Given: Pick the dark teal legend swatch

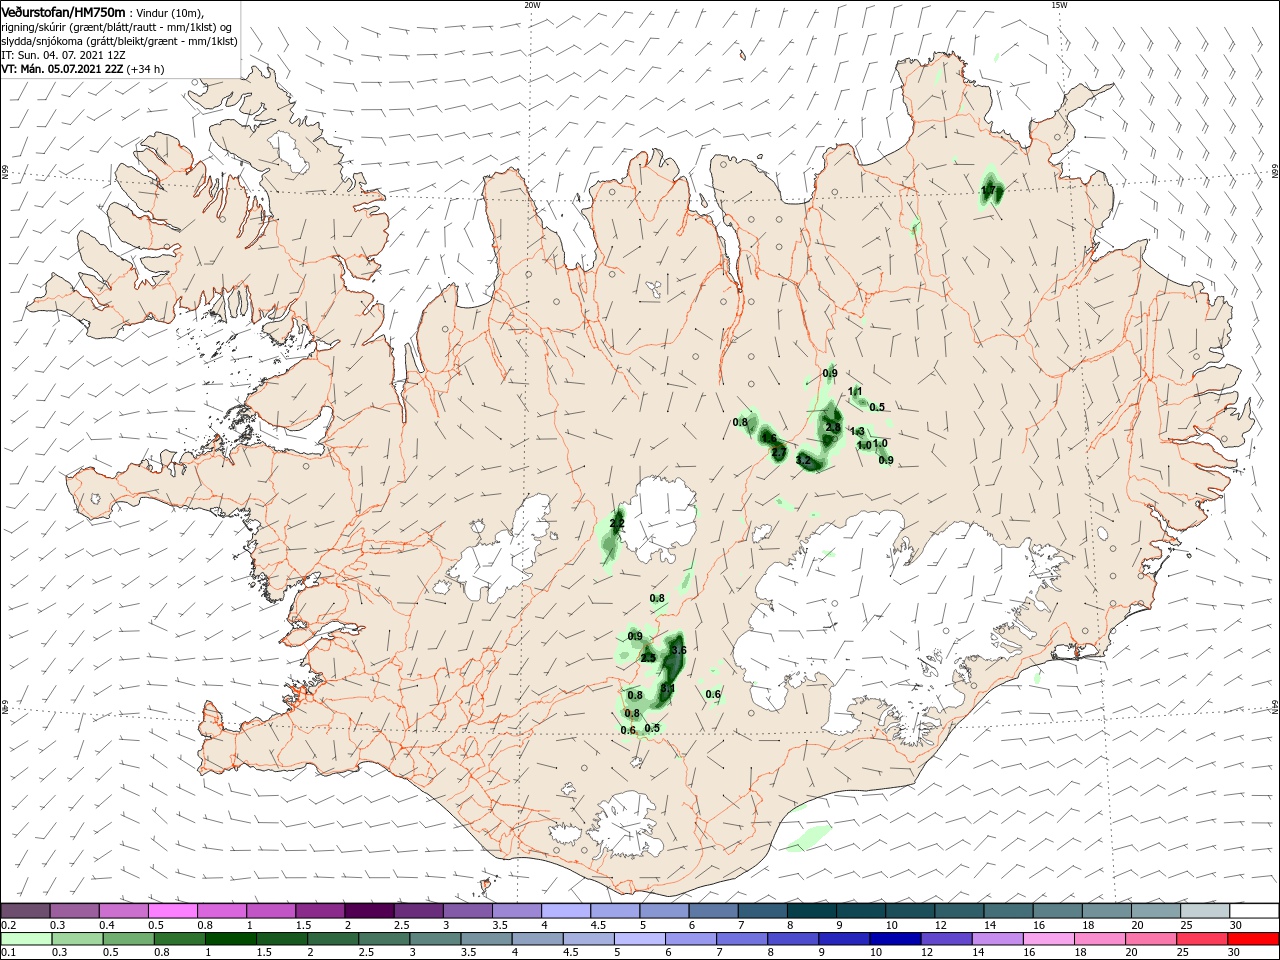Looking at the screenshot, I should [812, 911].
